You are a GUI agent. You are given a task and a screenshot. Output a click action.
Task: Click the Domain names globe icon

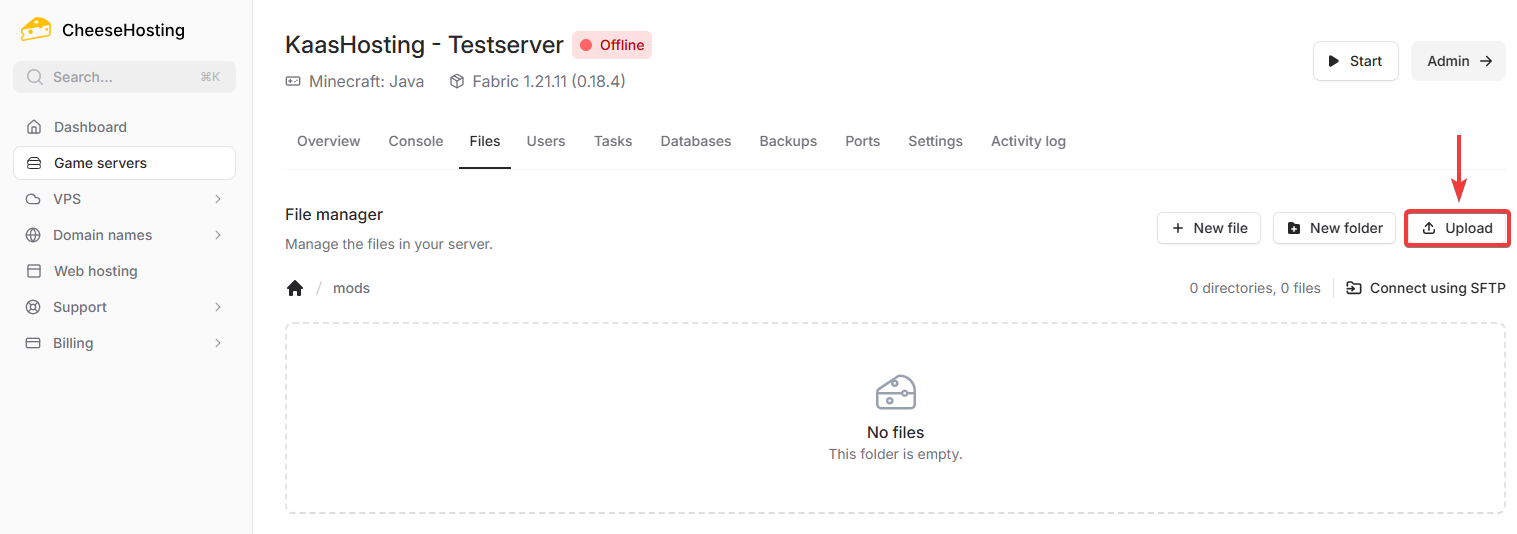tap(34, 235)
